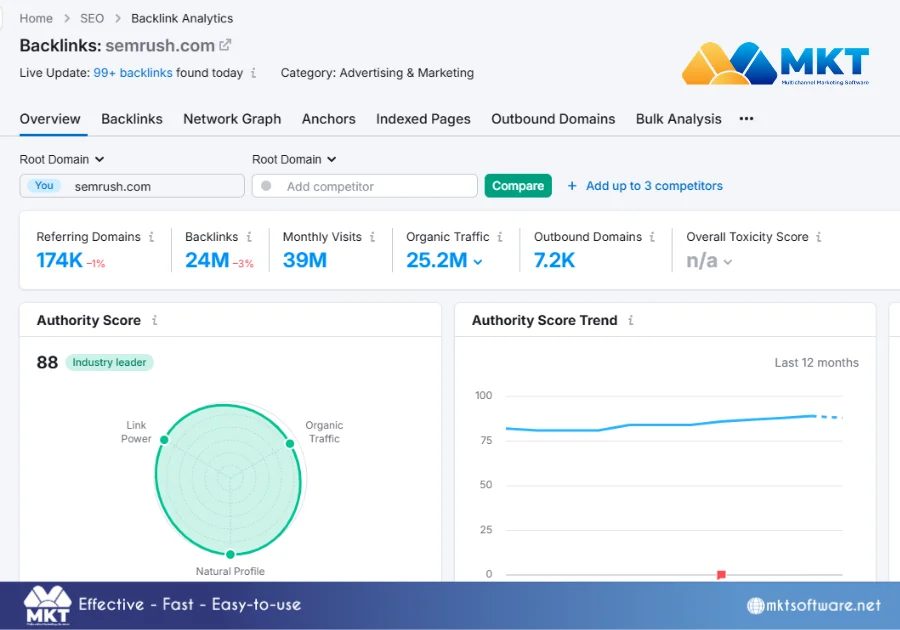This screenshot has width=900, height=630.
Task: Open semrush.com external link icon
Action: [225, 45]
